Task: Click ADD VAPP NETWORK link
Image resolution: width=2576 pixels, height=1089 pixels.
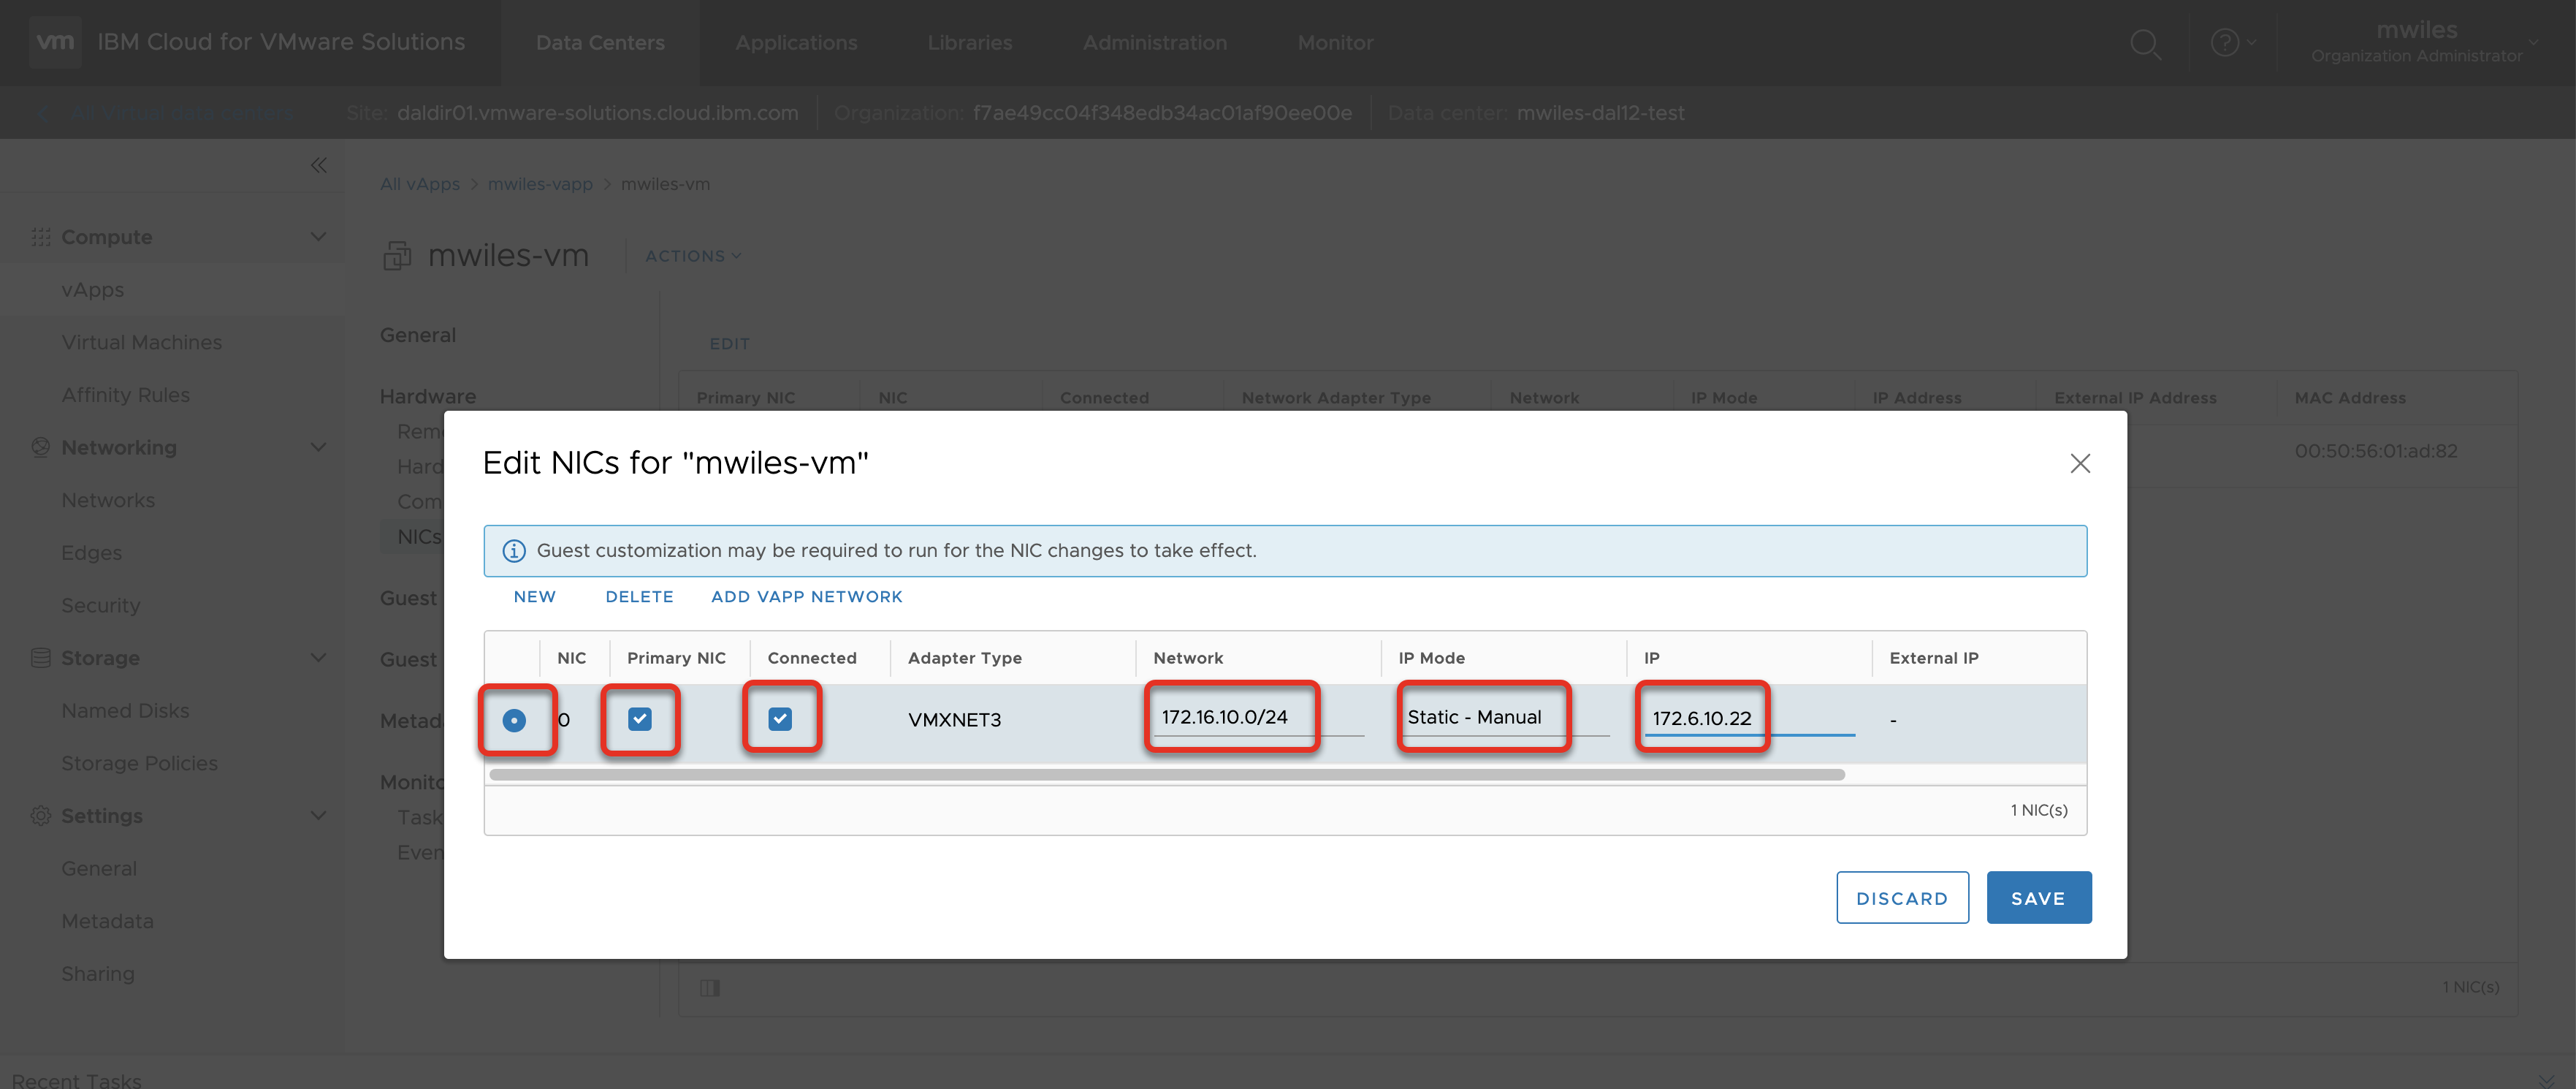Action: 806,597
